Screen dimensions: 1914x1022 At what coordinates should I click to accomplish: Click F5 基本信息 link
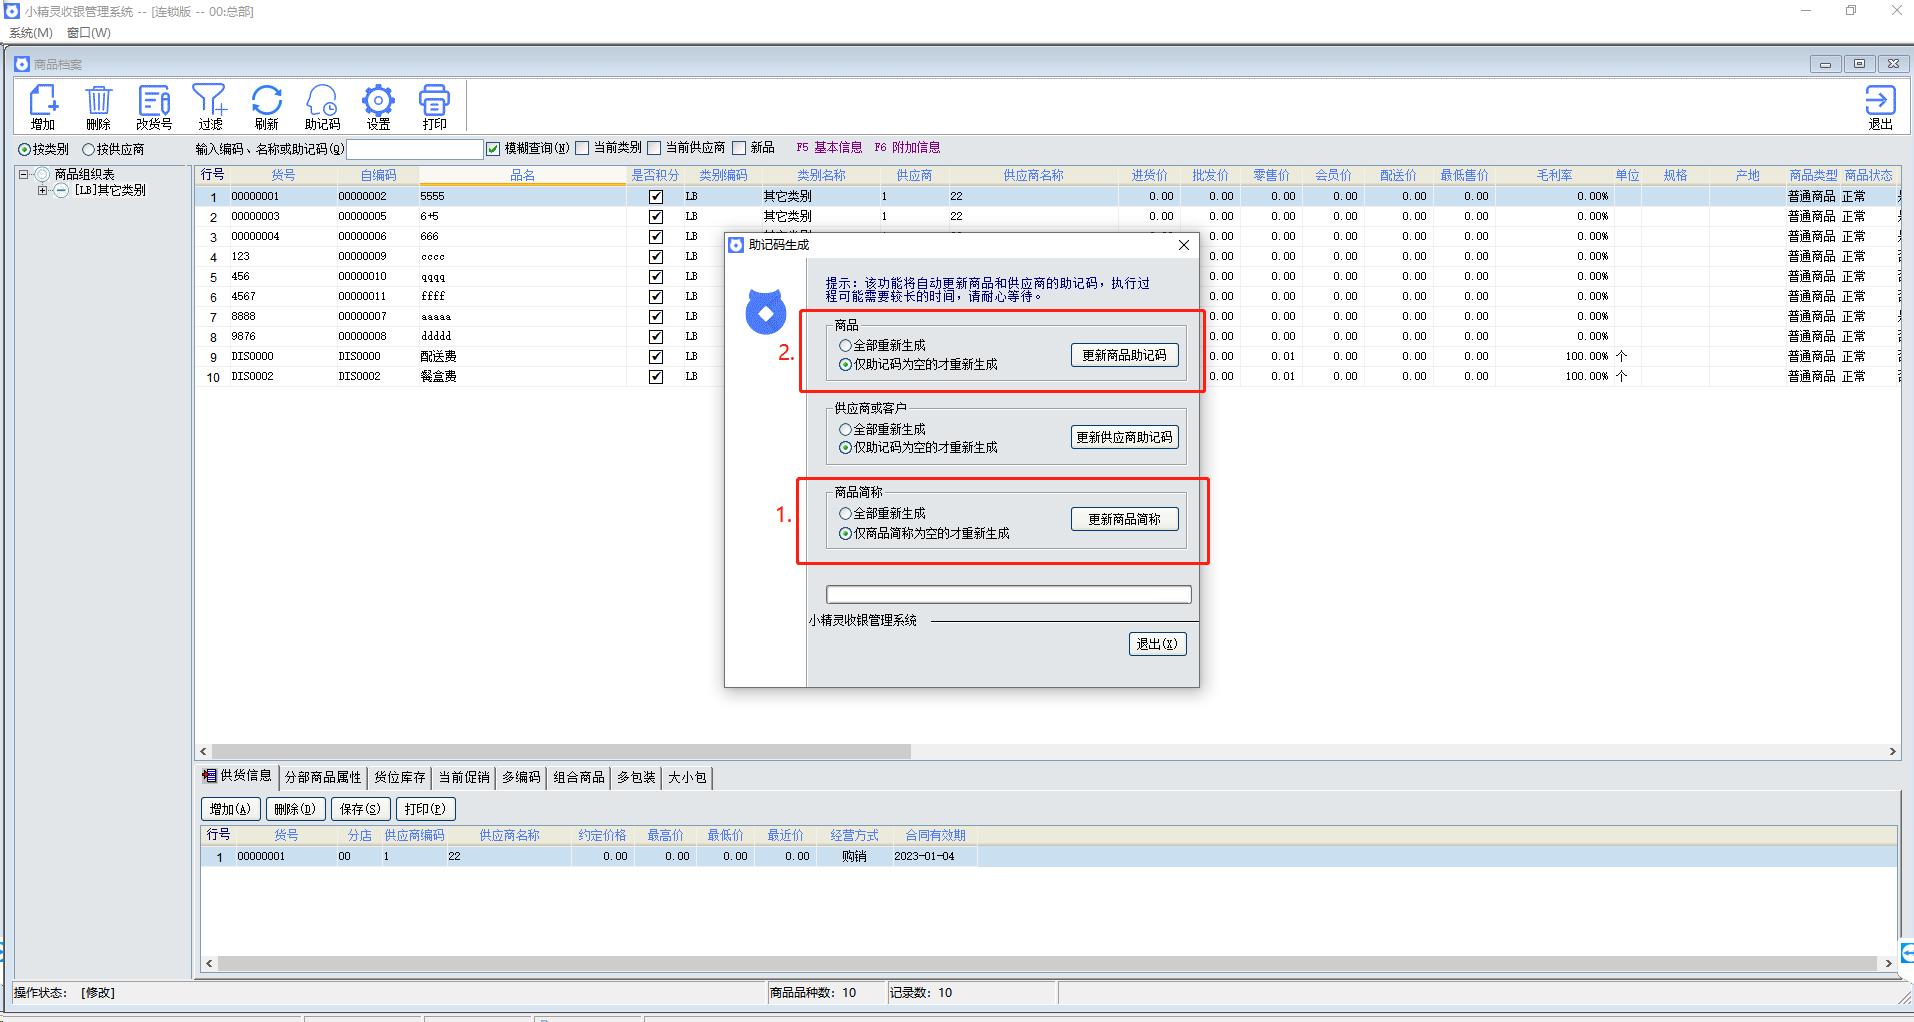pos(829,148)
